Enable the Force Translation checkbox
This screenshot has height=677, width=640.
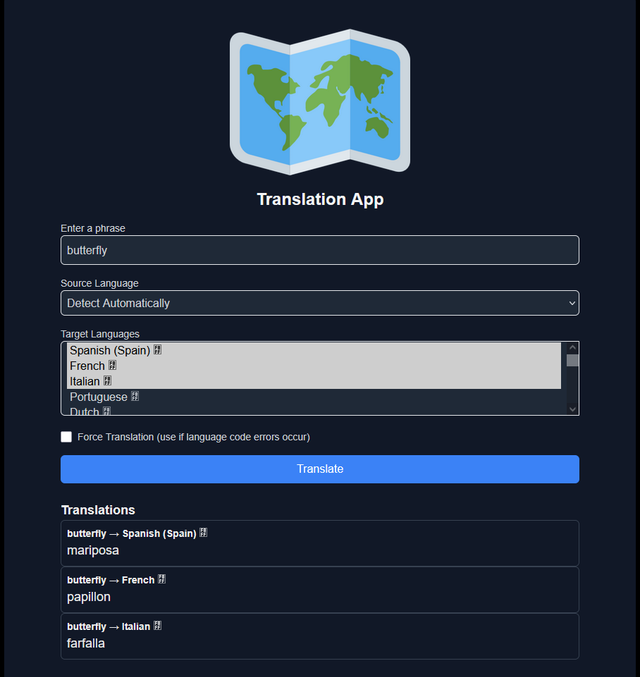pos(67,437)
